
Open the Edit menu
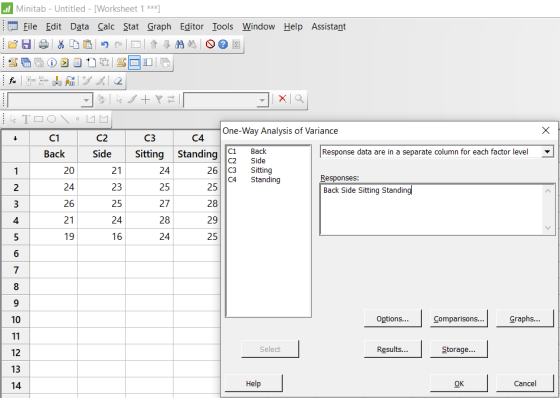(x=54, y=26)
